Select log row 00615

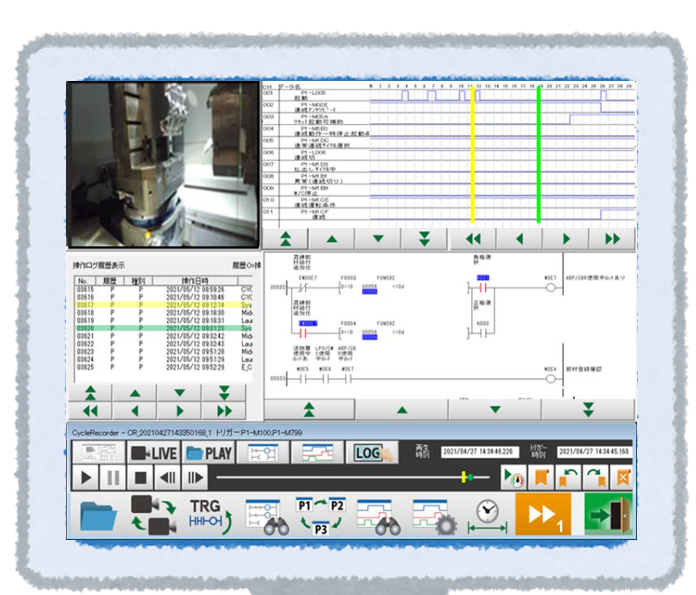click(164, 289)
